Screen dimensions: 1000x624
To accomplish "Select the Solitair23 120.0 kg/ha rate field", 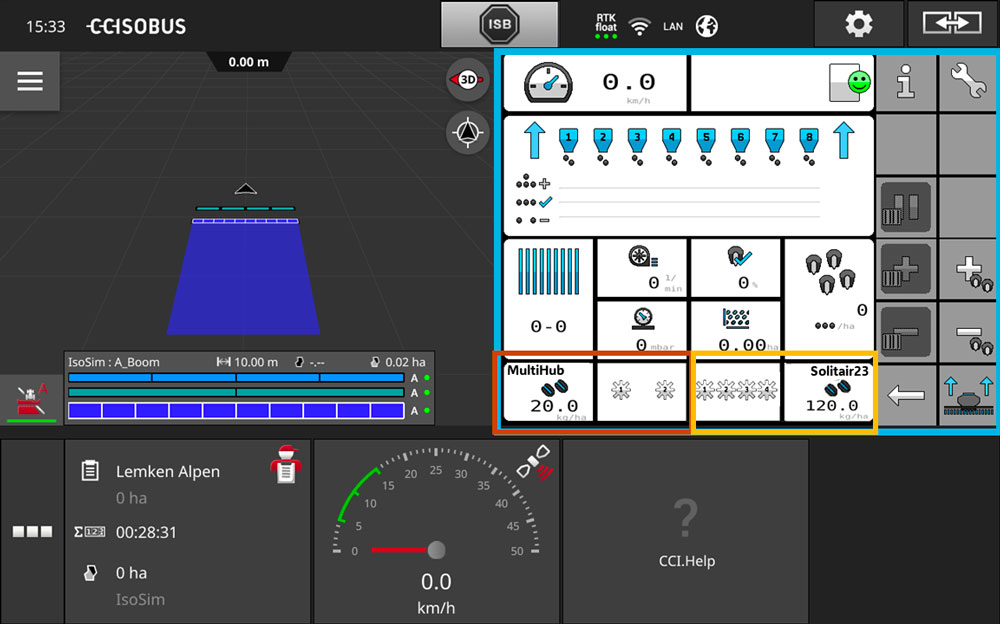I will [x=828, y=392].
